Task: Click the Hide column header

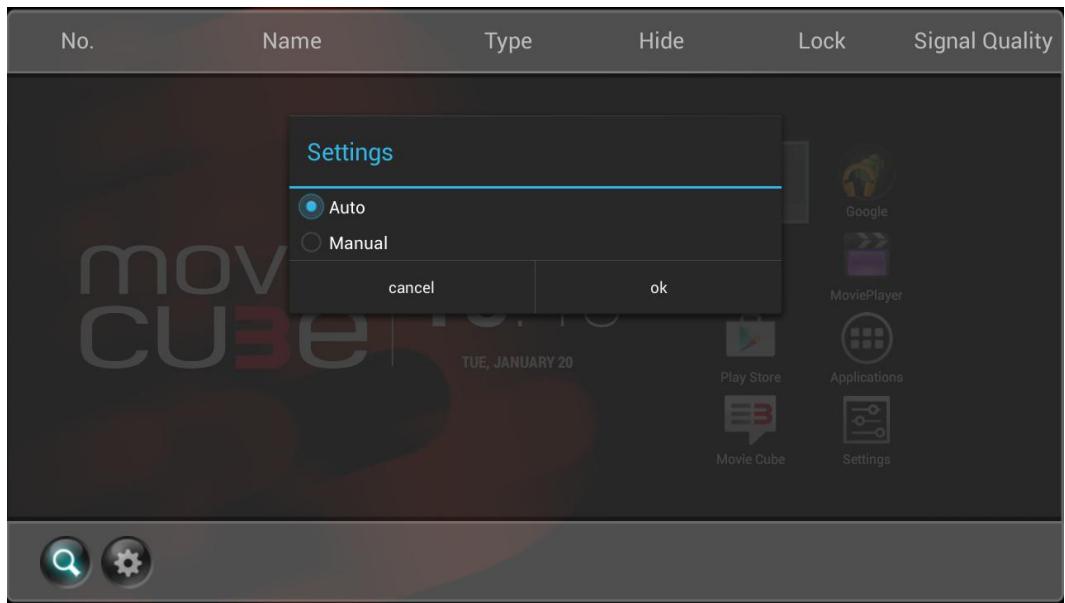Action: pyautogui.click(x=661, y=41)
